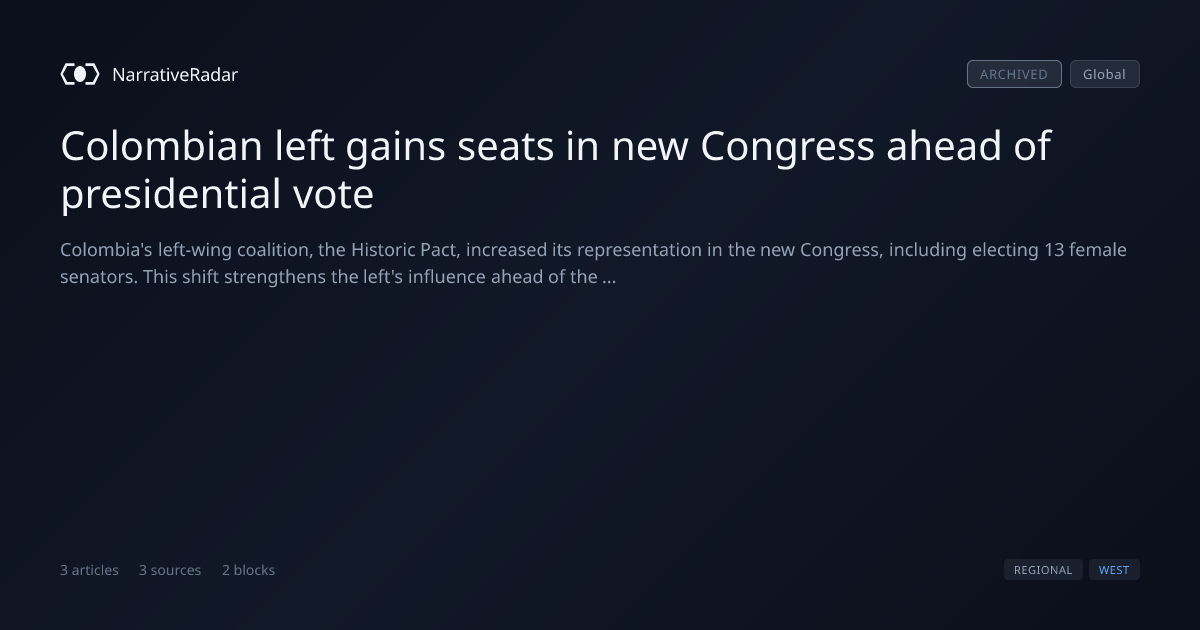
Task: Click '13 female' in the summary text
Action: [1085, 250]
